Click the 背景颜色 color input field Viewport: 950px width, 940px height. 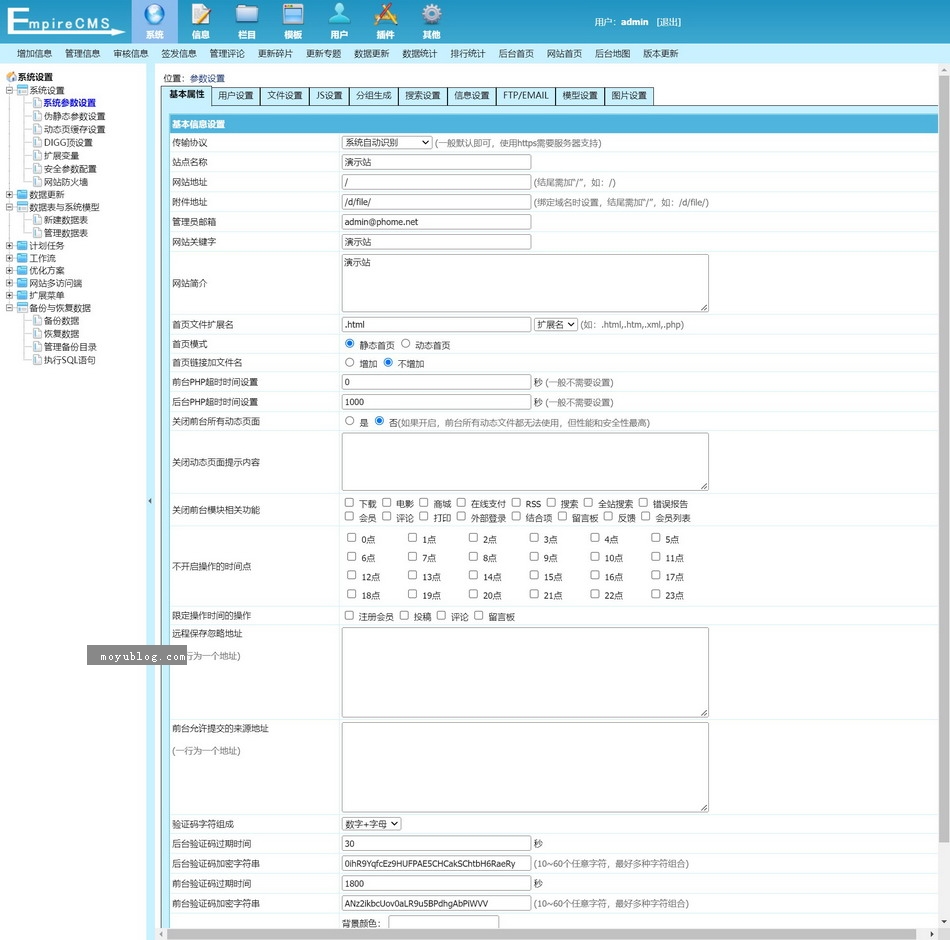pyautogui.click(x=443, y=922)
